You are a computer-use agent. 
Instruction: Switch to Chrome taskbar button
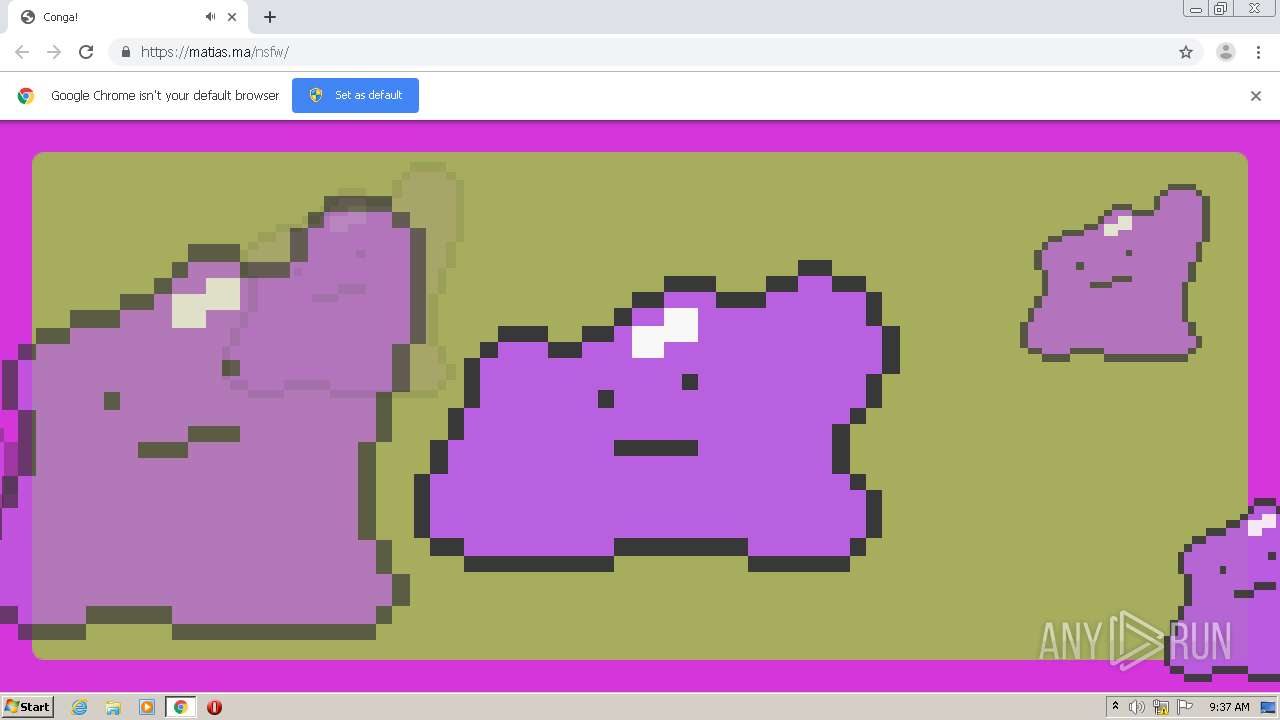coord(180,707)
